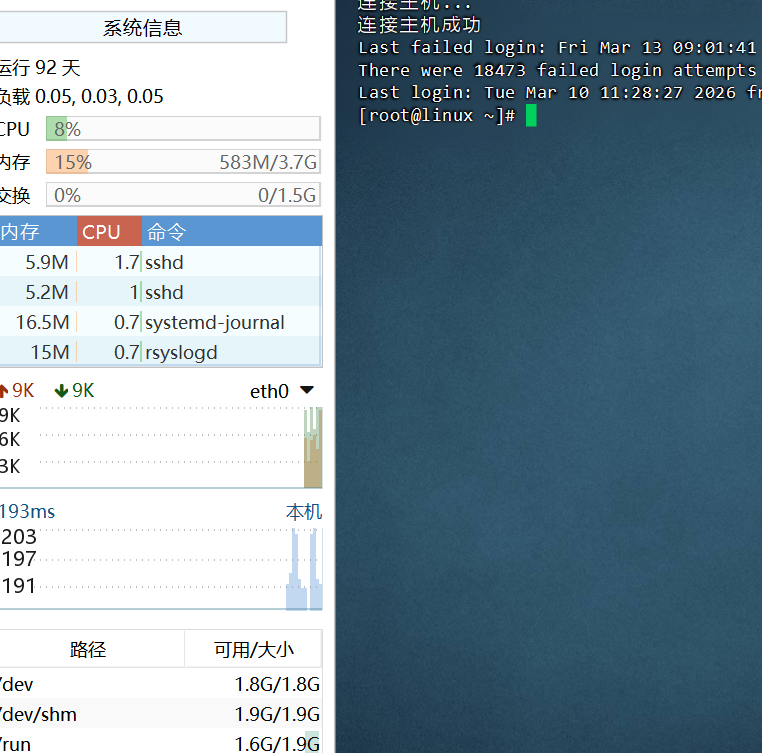Click the 本机 link
Image resolution: width=762 pixels, height=753 pixels.
coord(304,512)
